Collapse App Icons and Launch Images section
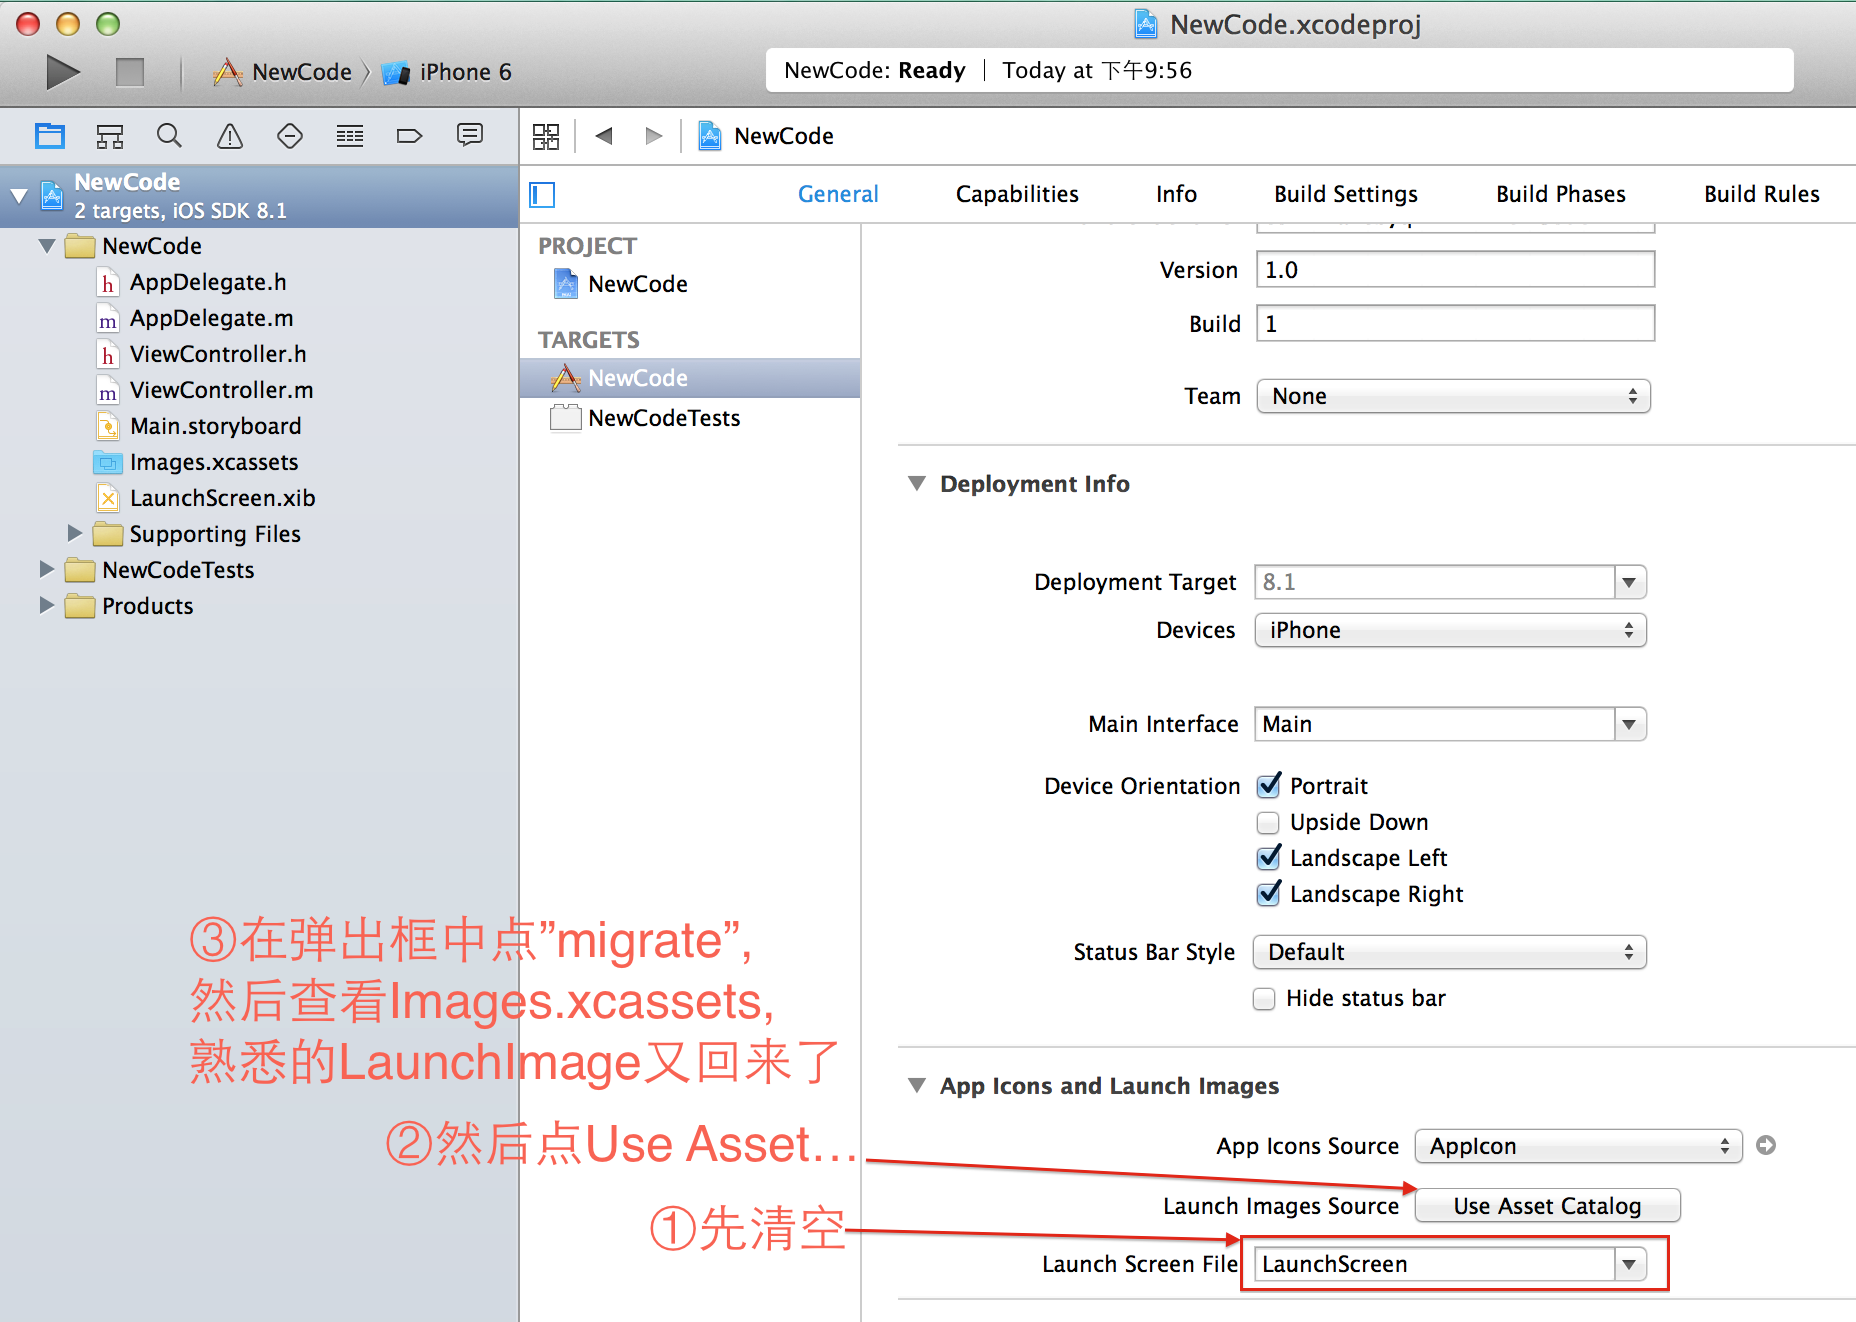Viewport: 1856px width, 1322px height. point(917,1085)
